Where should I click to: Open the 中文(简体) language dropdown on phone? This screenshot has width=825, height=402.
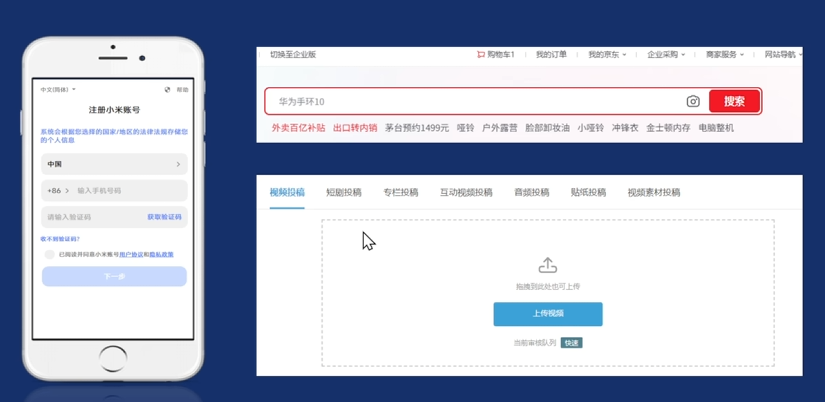pyautogui.click(x=58, y=89)
